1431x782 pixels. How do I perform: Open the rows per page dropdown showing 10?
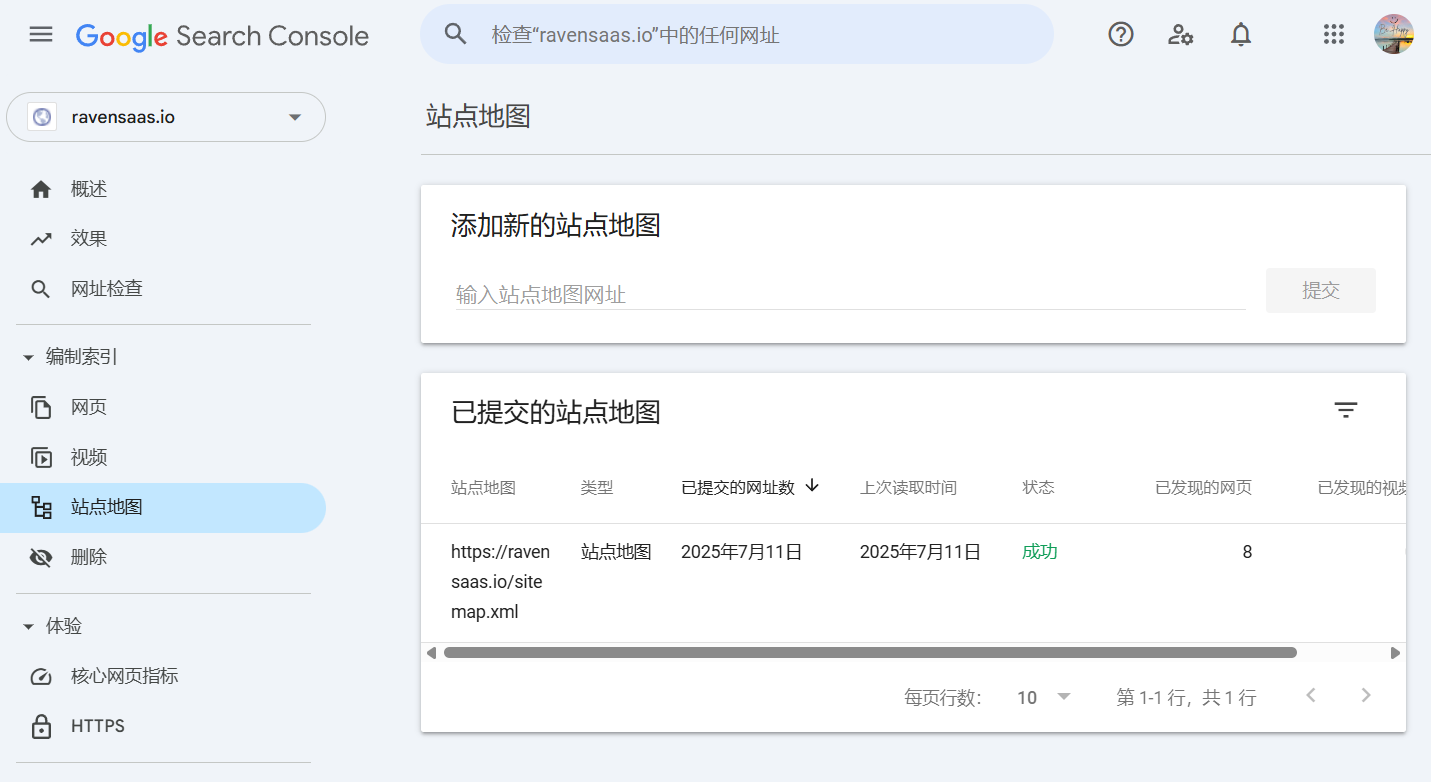coord(1043,697)
